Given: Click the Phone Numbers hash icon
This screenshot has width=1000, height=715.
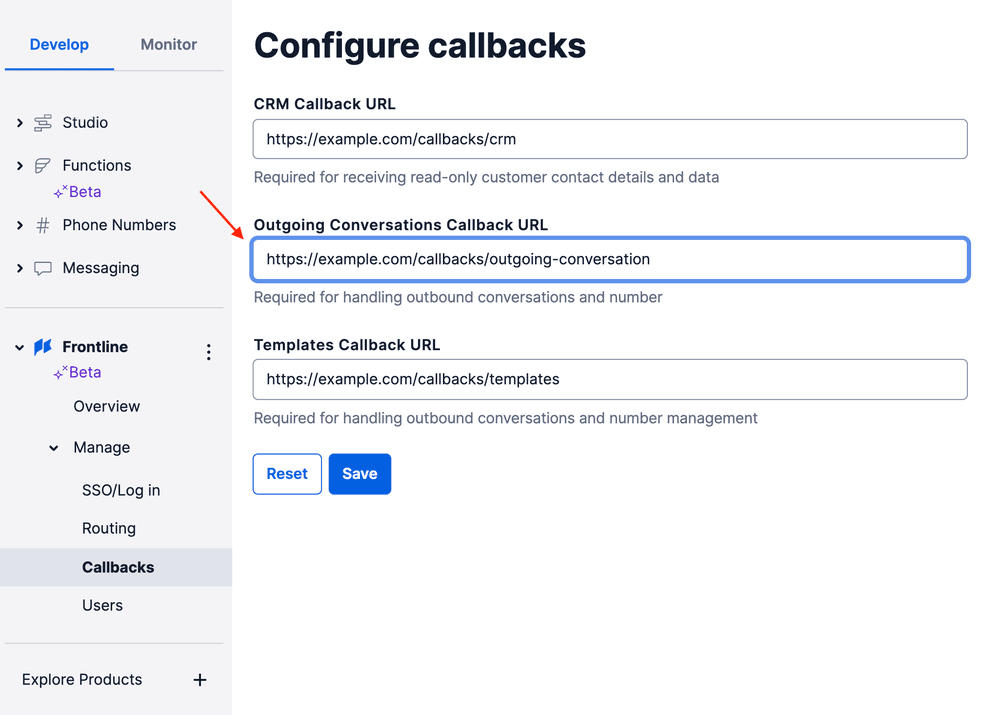Looking at the screenshot, I should [43, 226].
